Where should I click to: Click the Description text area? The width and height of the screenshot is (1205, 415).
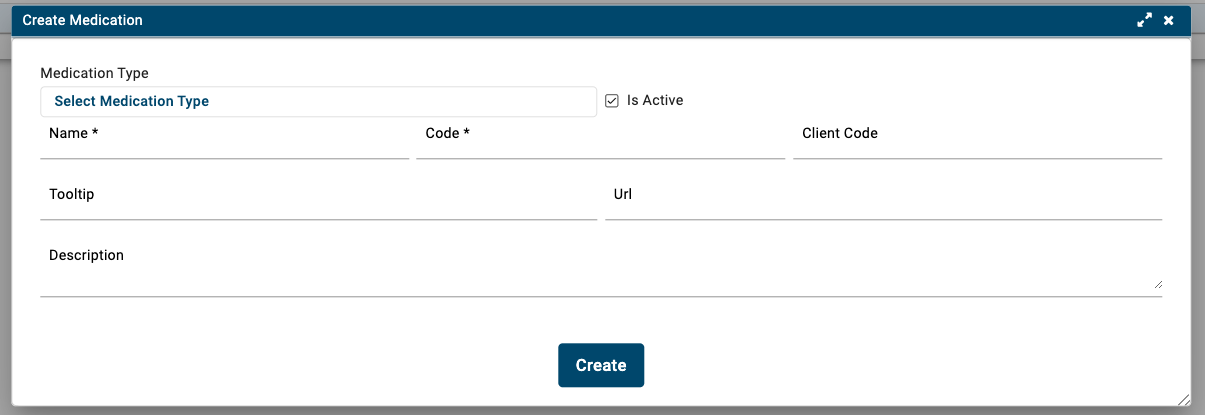(600, 277)
